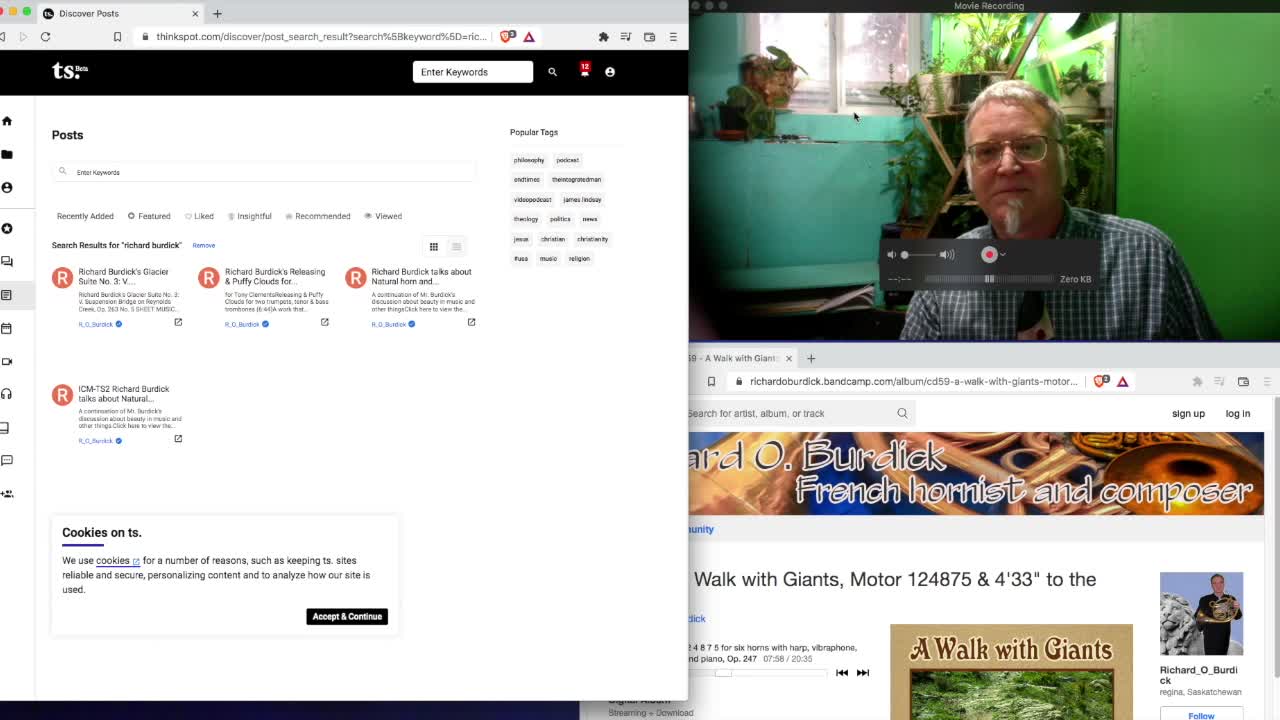Open thinkspot browser hamburger menu
Image resolution: width=1280 pixels, height=720 pixels.
point(673,37)
